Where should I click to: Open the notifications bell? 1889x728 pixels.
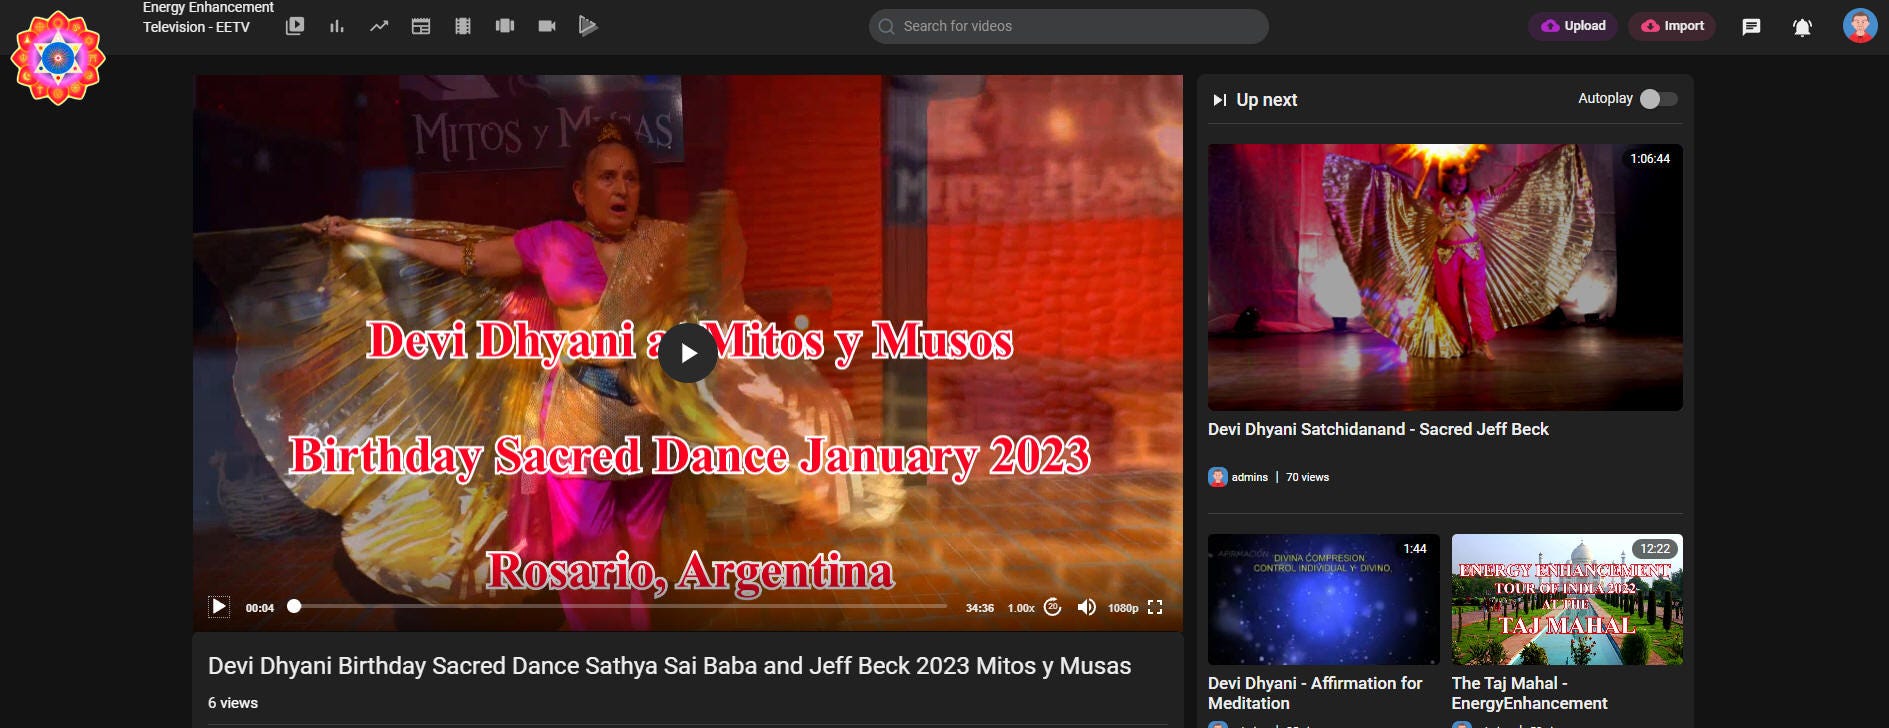point(1802,27)
